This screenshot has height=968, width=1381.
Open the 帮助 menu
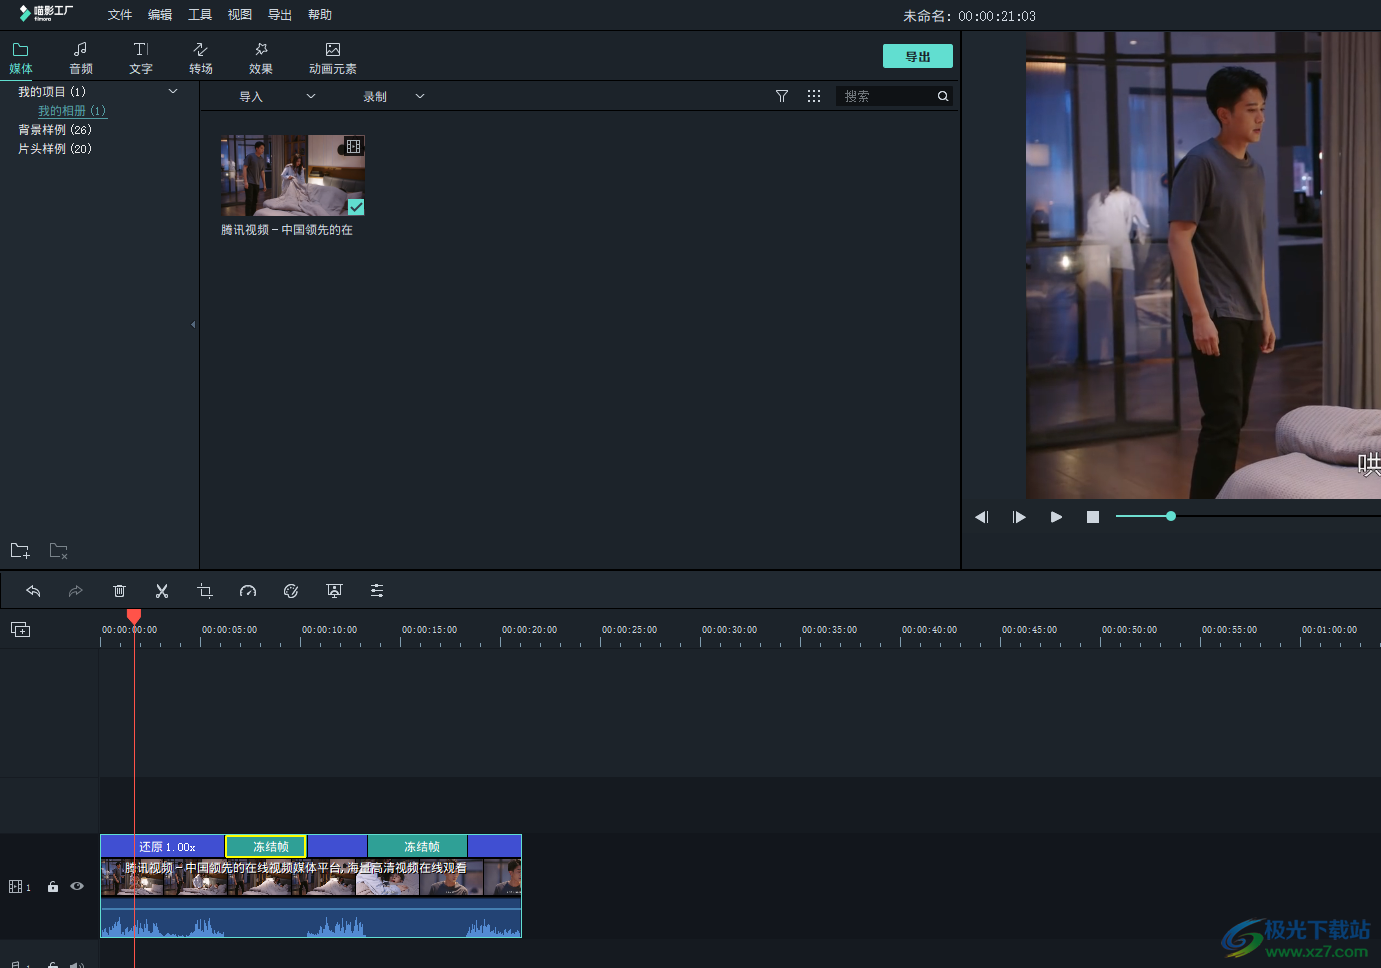click(x=320, y=15)
